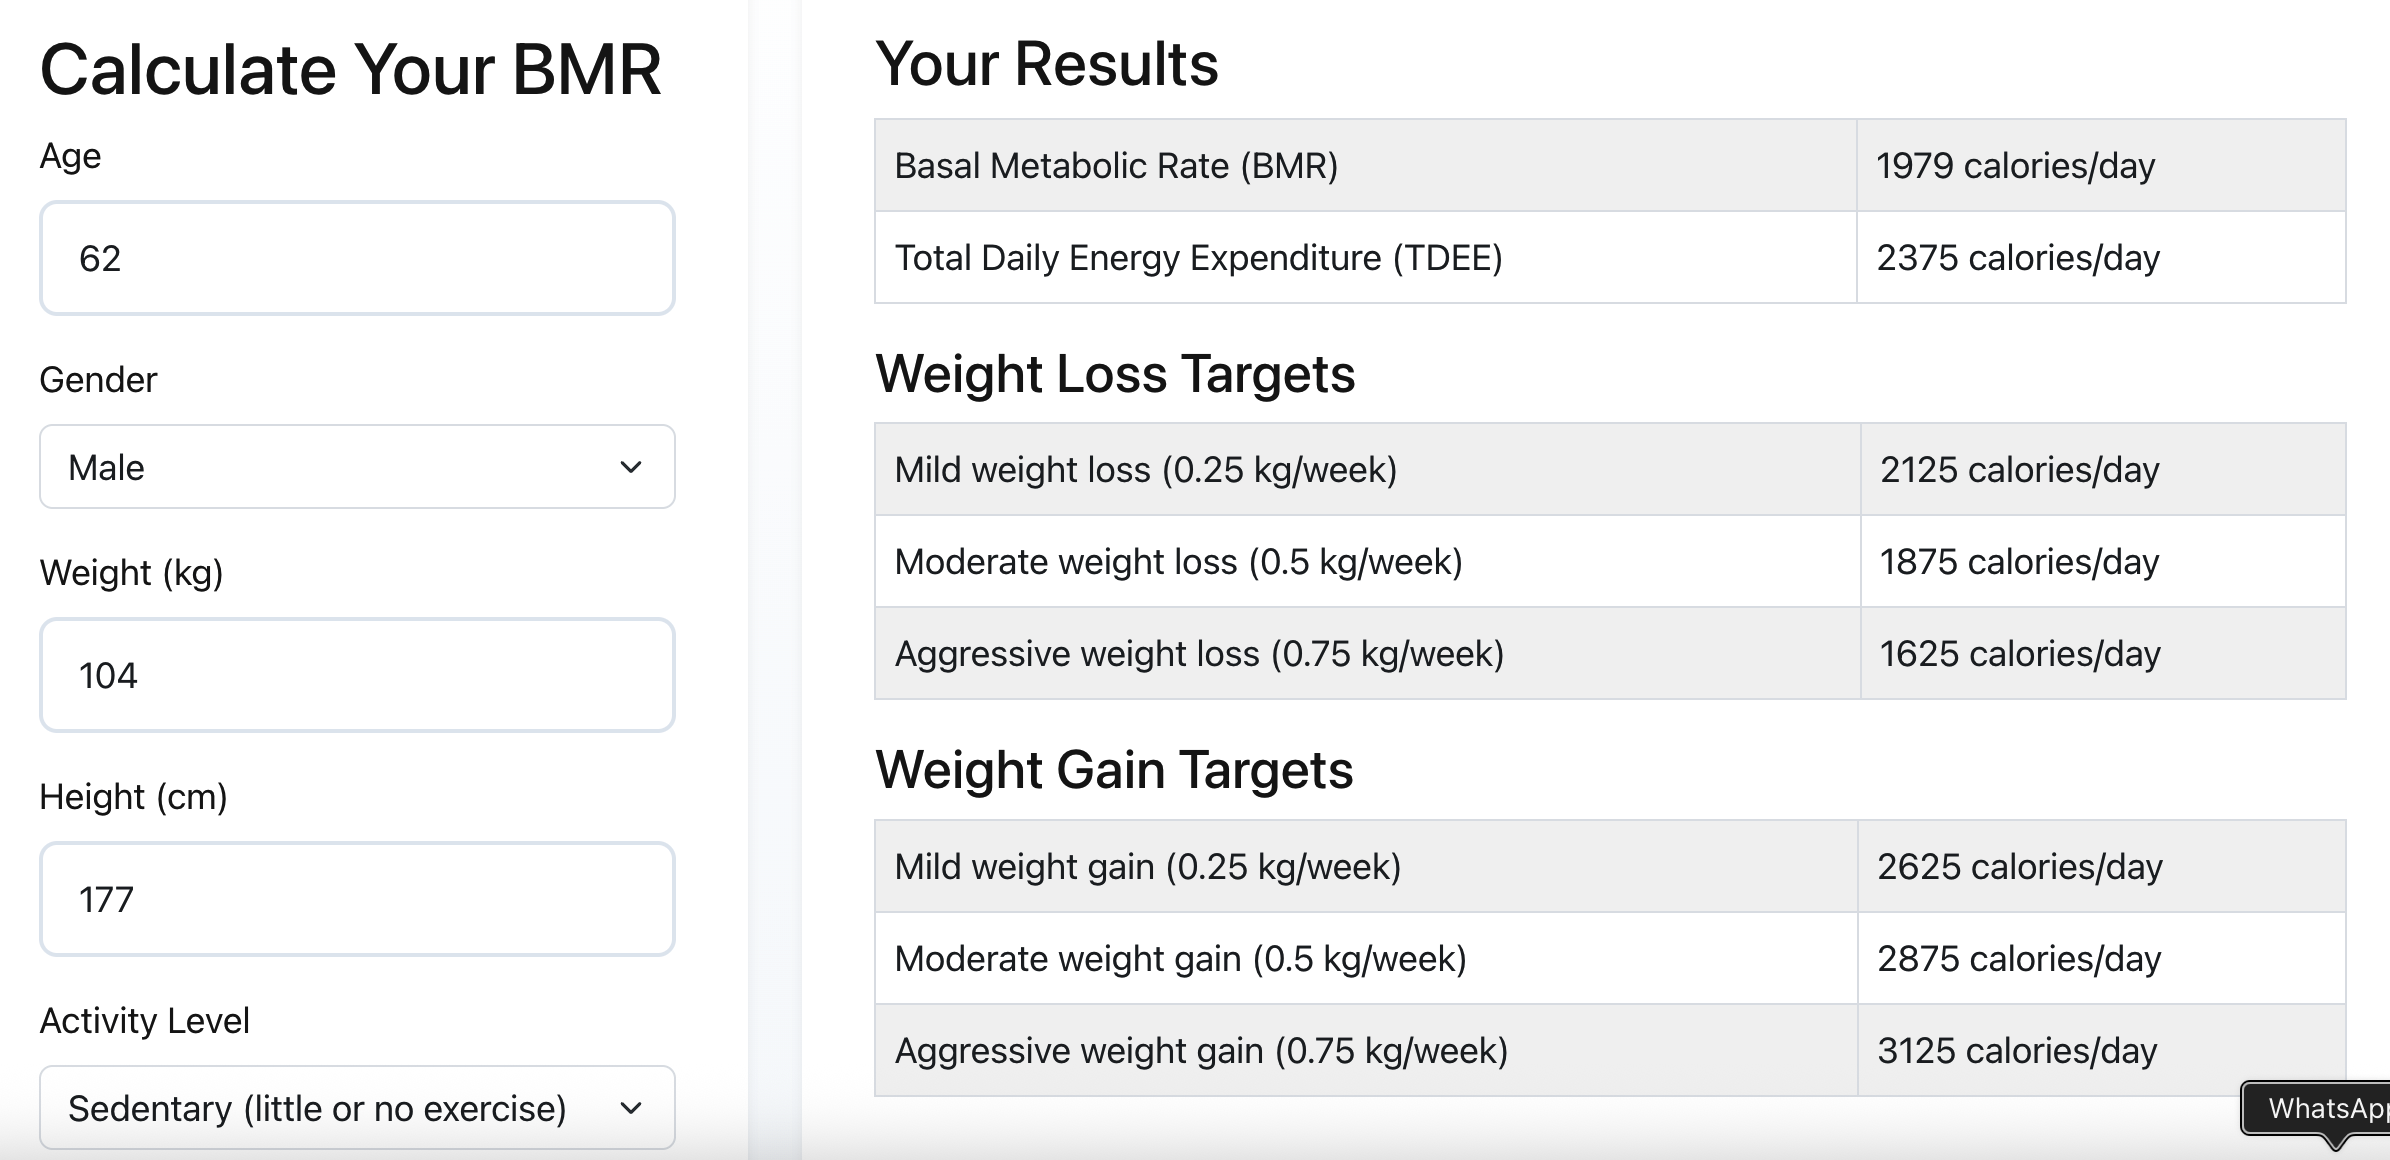Click the Total Daily Energy Expenditure (TDEE) row

pos(1610,257)
